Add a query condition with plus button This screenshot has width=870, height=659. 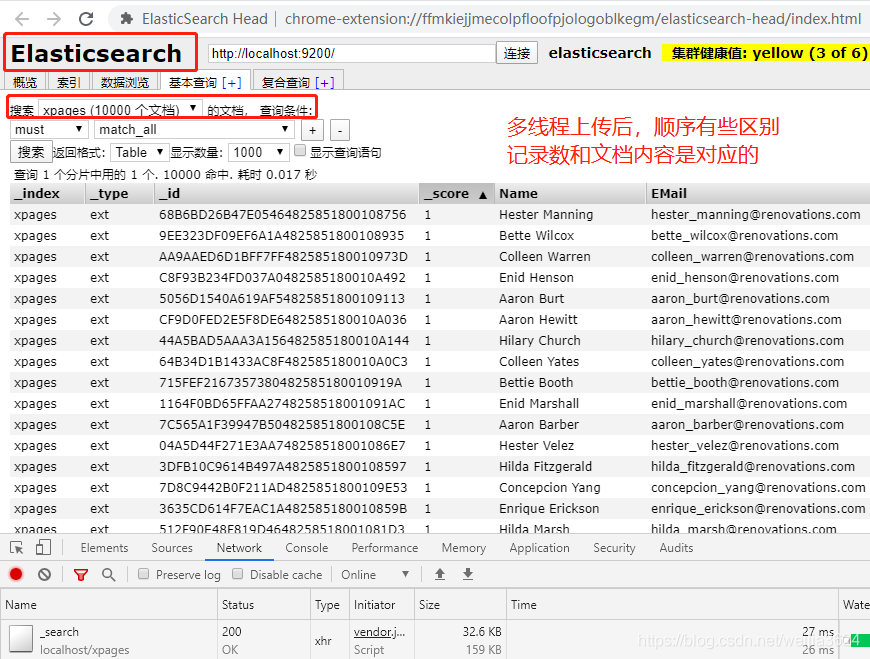coord(312,131)
